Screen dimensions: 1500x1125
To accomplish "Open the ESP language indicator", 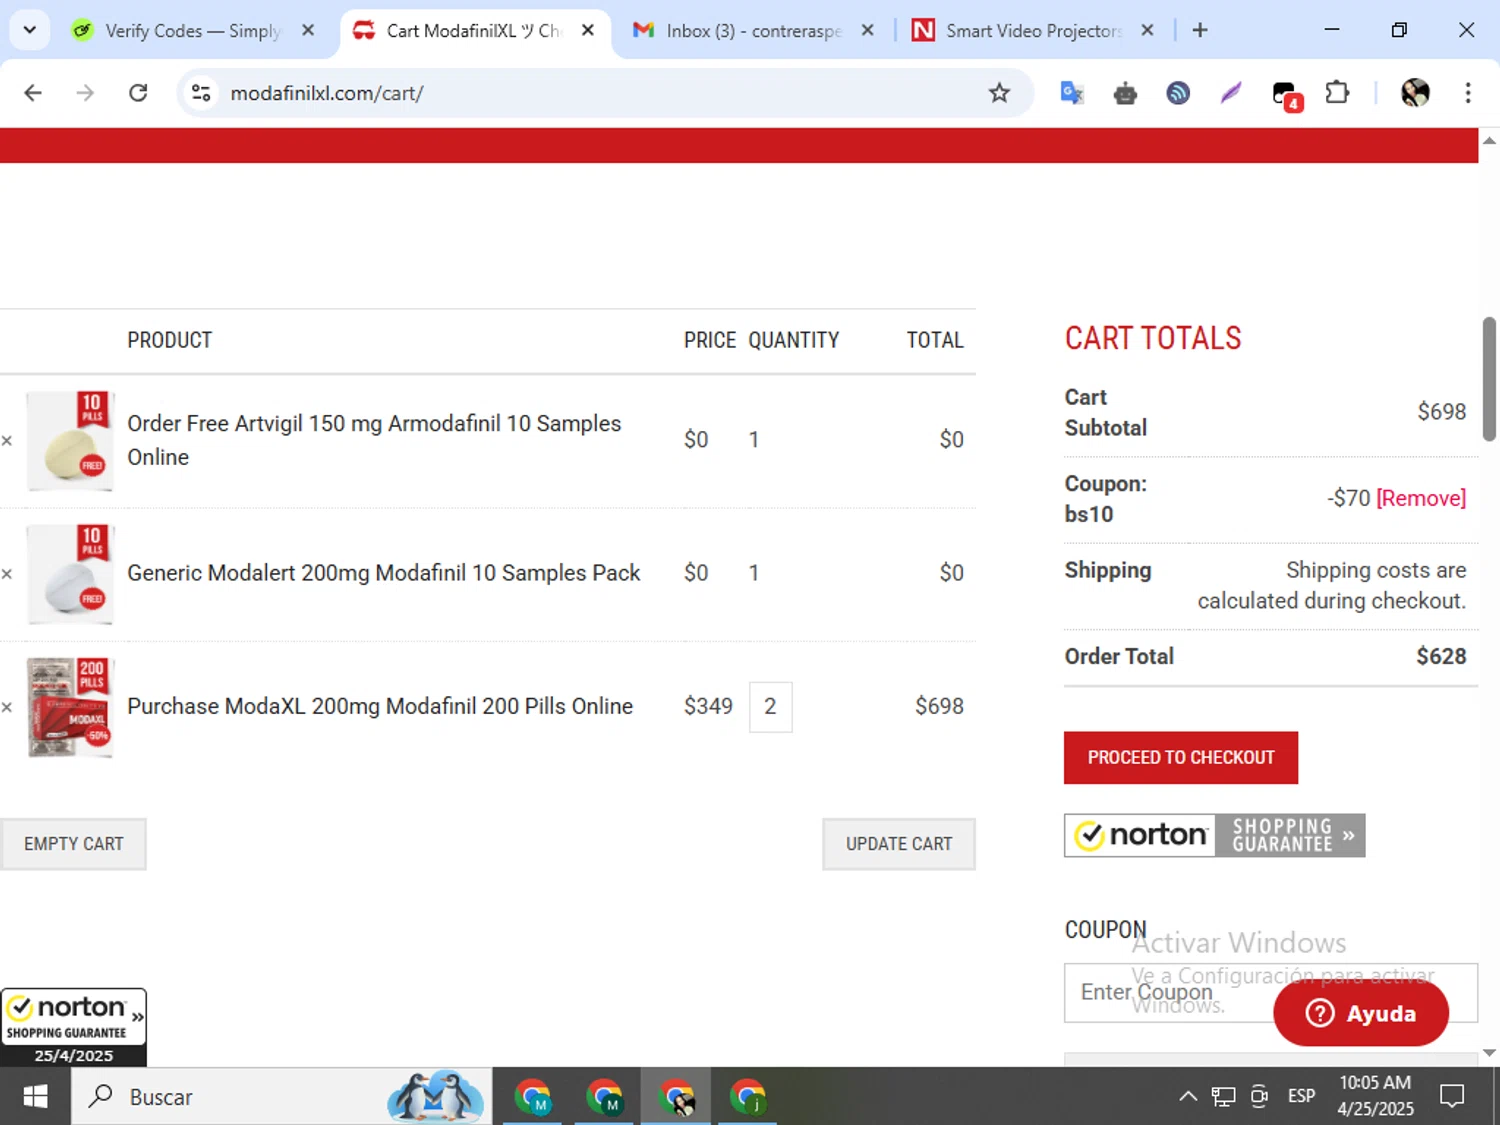I will (1301, 1097).
